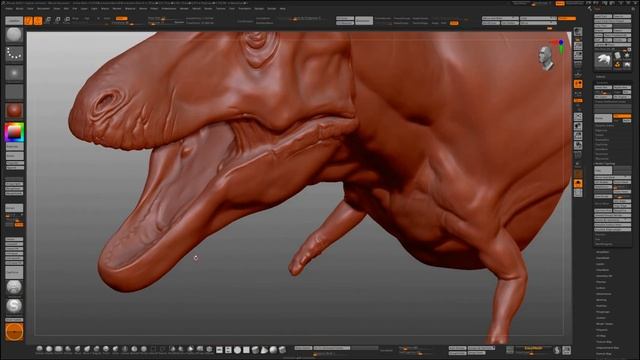The height and width of the screenshot is (360, 640).
Task: Click the topmost render icon on the right shelf
Action: (578, 32)
